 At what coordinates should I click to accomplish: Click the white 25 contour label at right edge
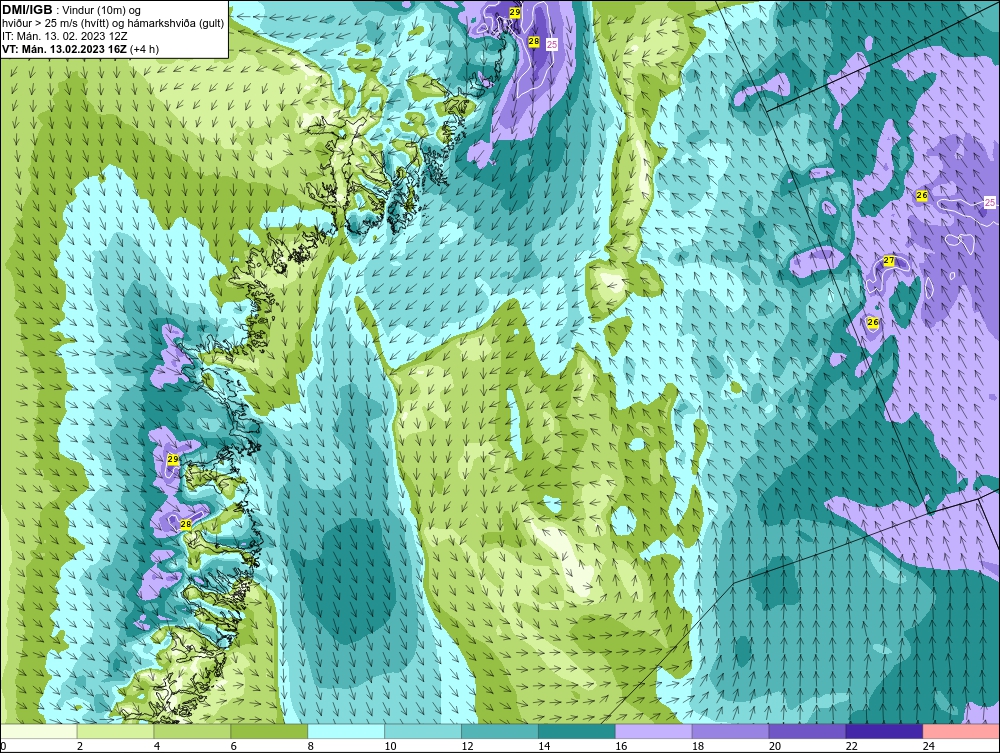[x=989, y=203]
